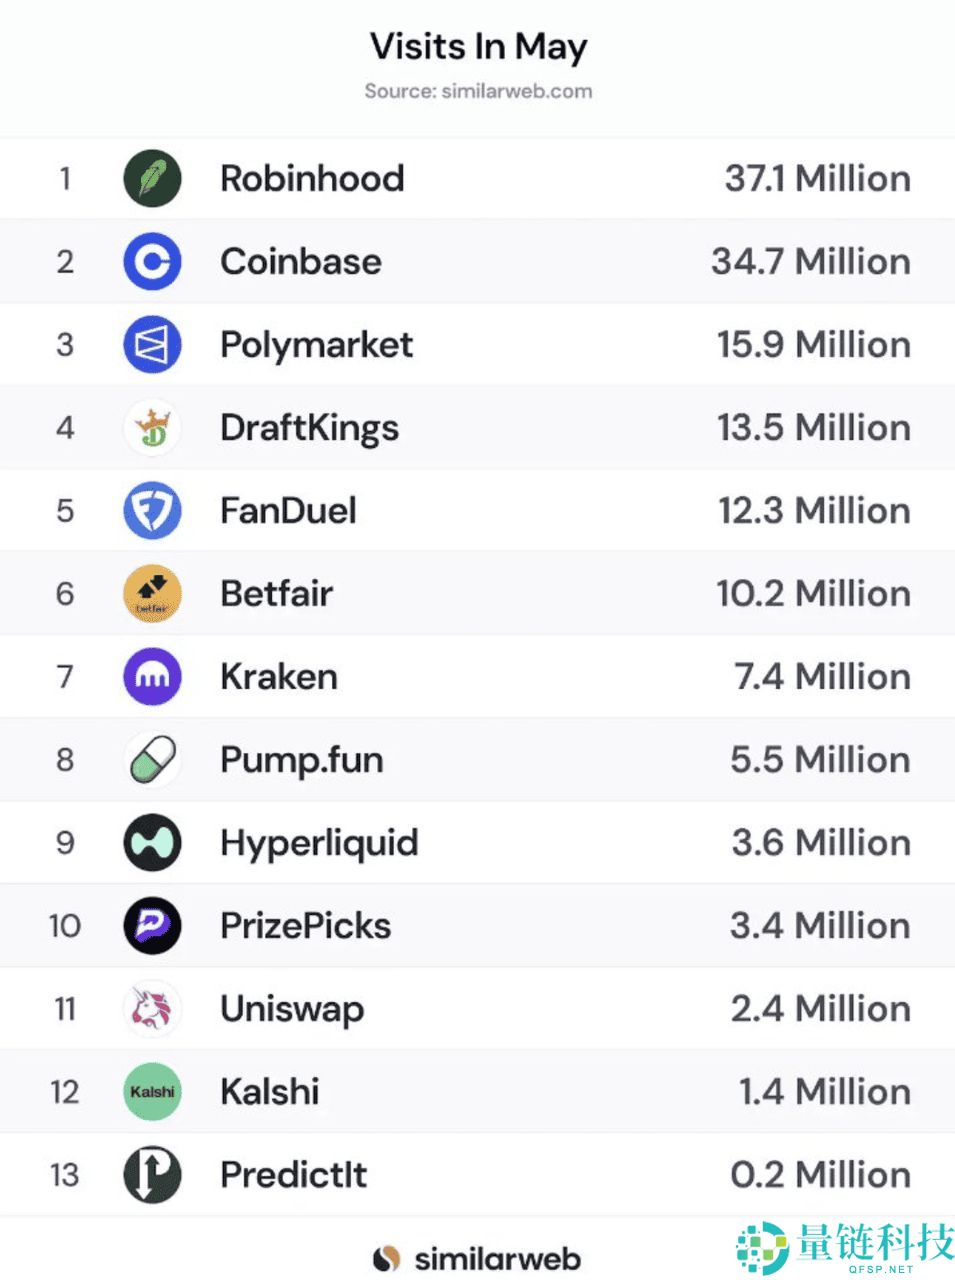
Task: Select the Polymarket logo icon
Action: click(152, 345)
